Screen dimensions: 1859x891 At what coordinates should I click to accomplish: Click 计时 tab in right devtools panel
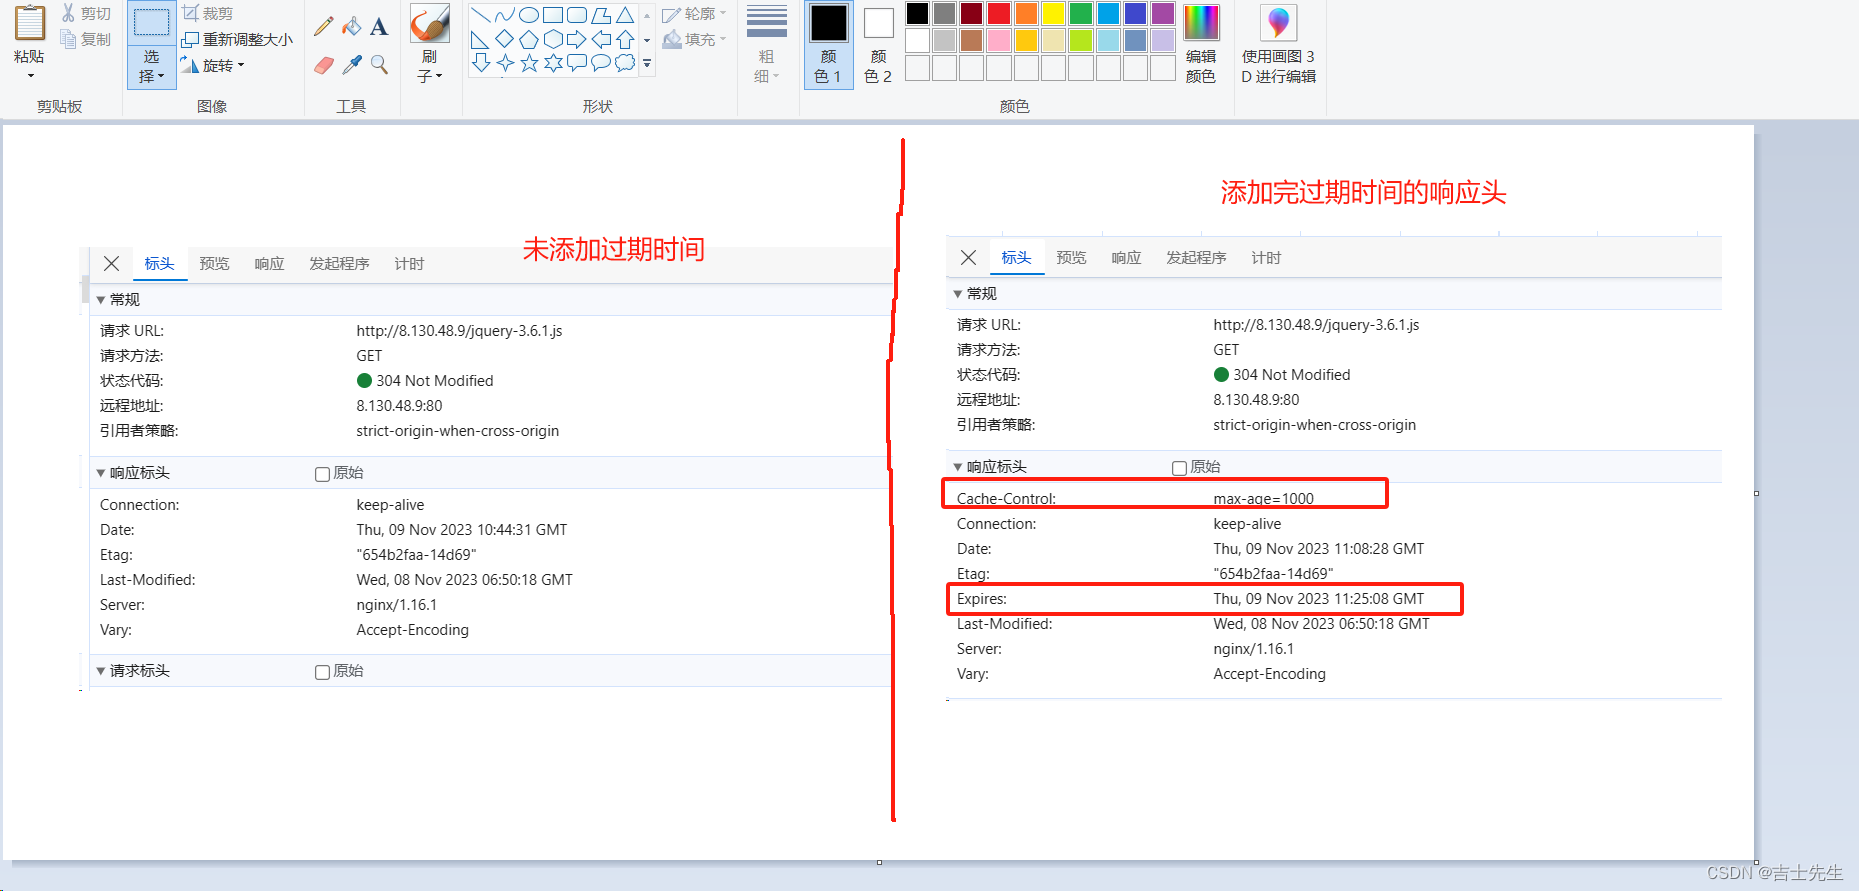coord(1266,258)
